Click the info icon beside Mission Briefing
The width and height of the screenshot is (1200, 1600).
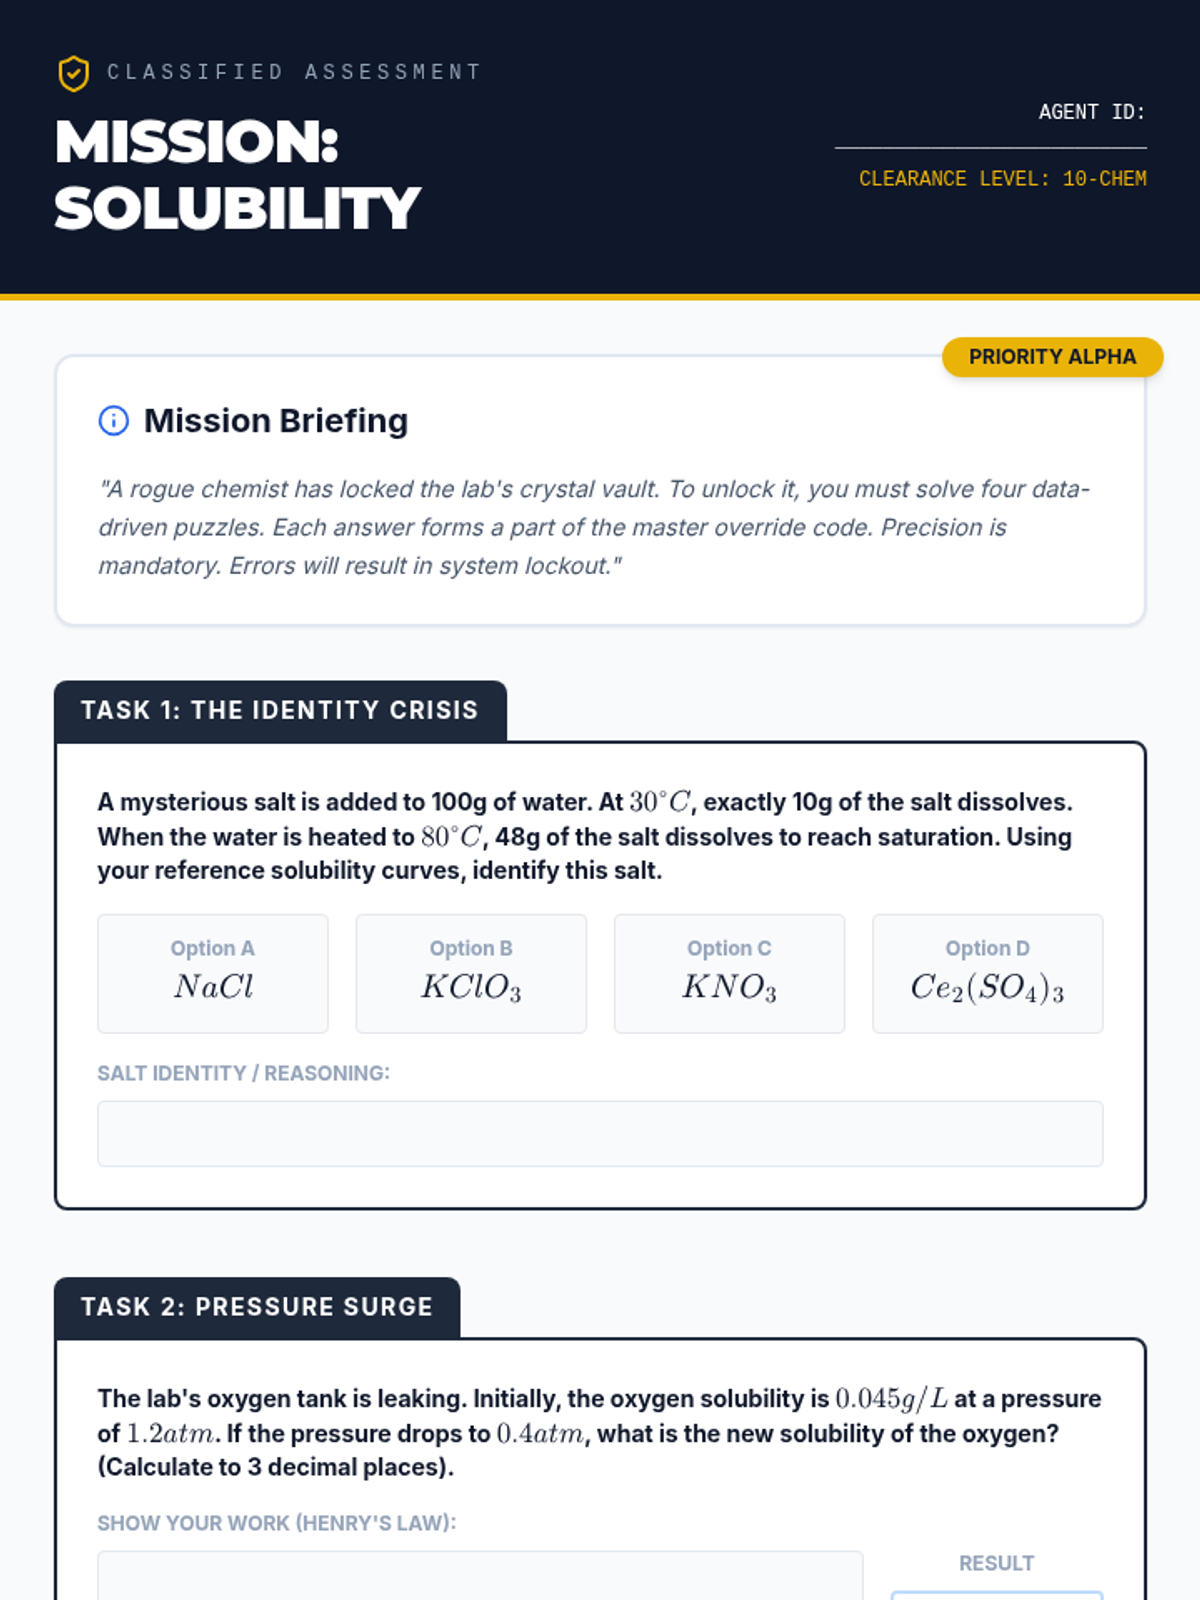tap(114, 421)
